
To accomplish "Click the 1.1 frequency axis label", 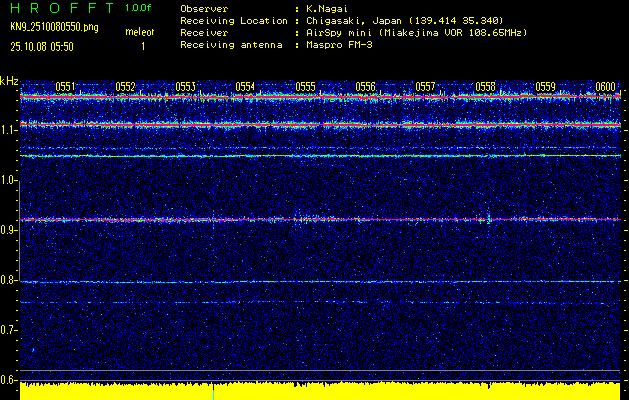I will pyautogui.click(x=9, y=130).
